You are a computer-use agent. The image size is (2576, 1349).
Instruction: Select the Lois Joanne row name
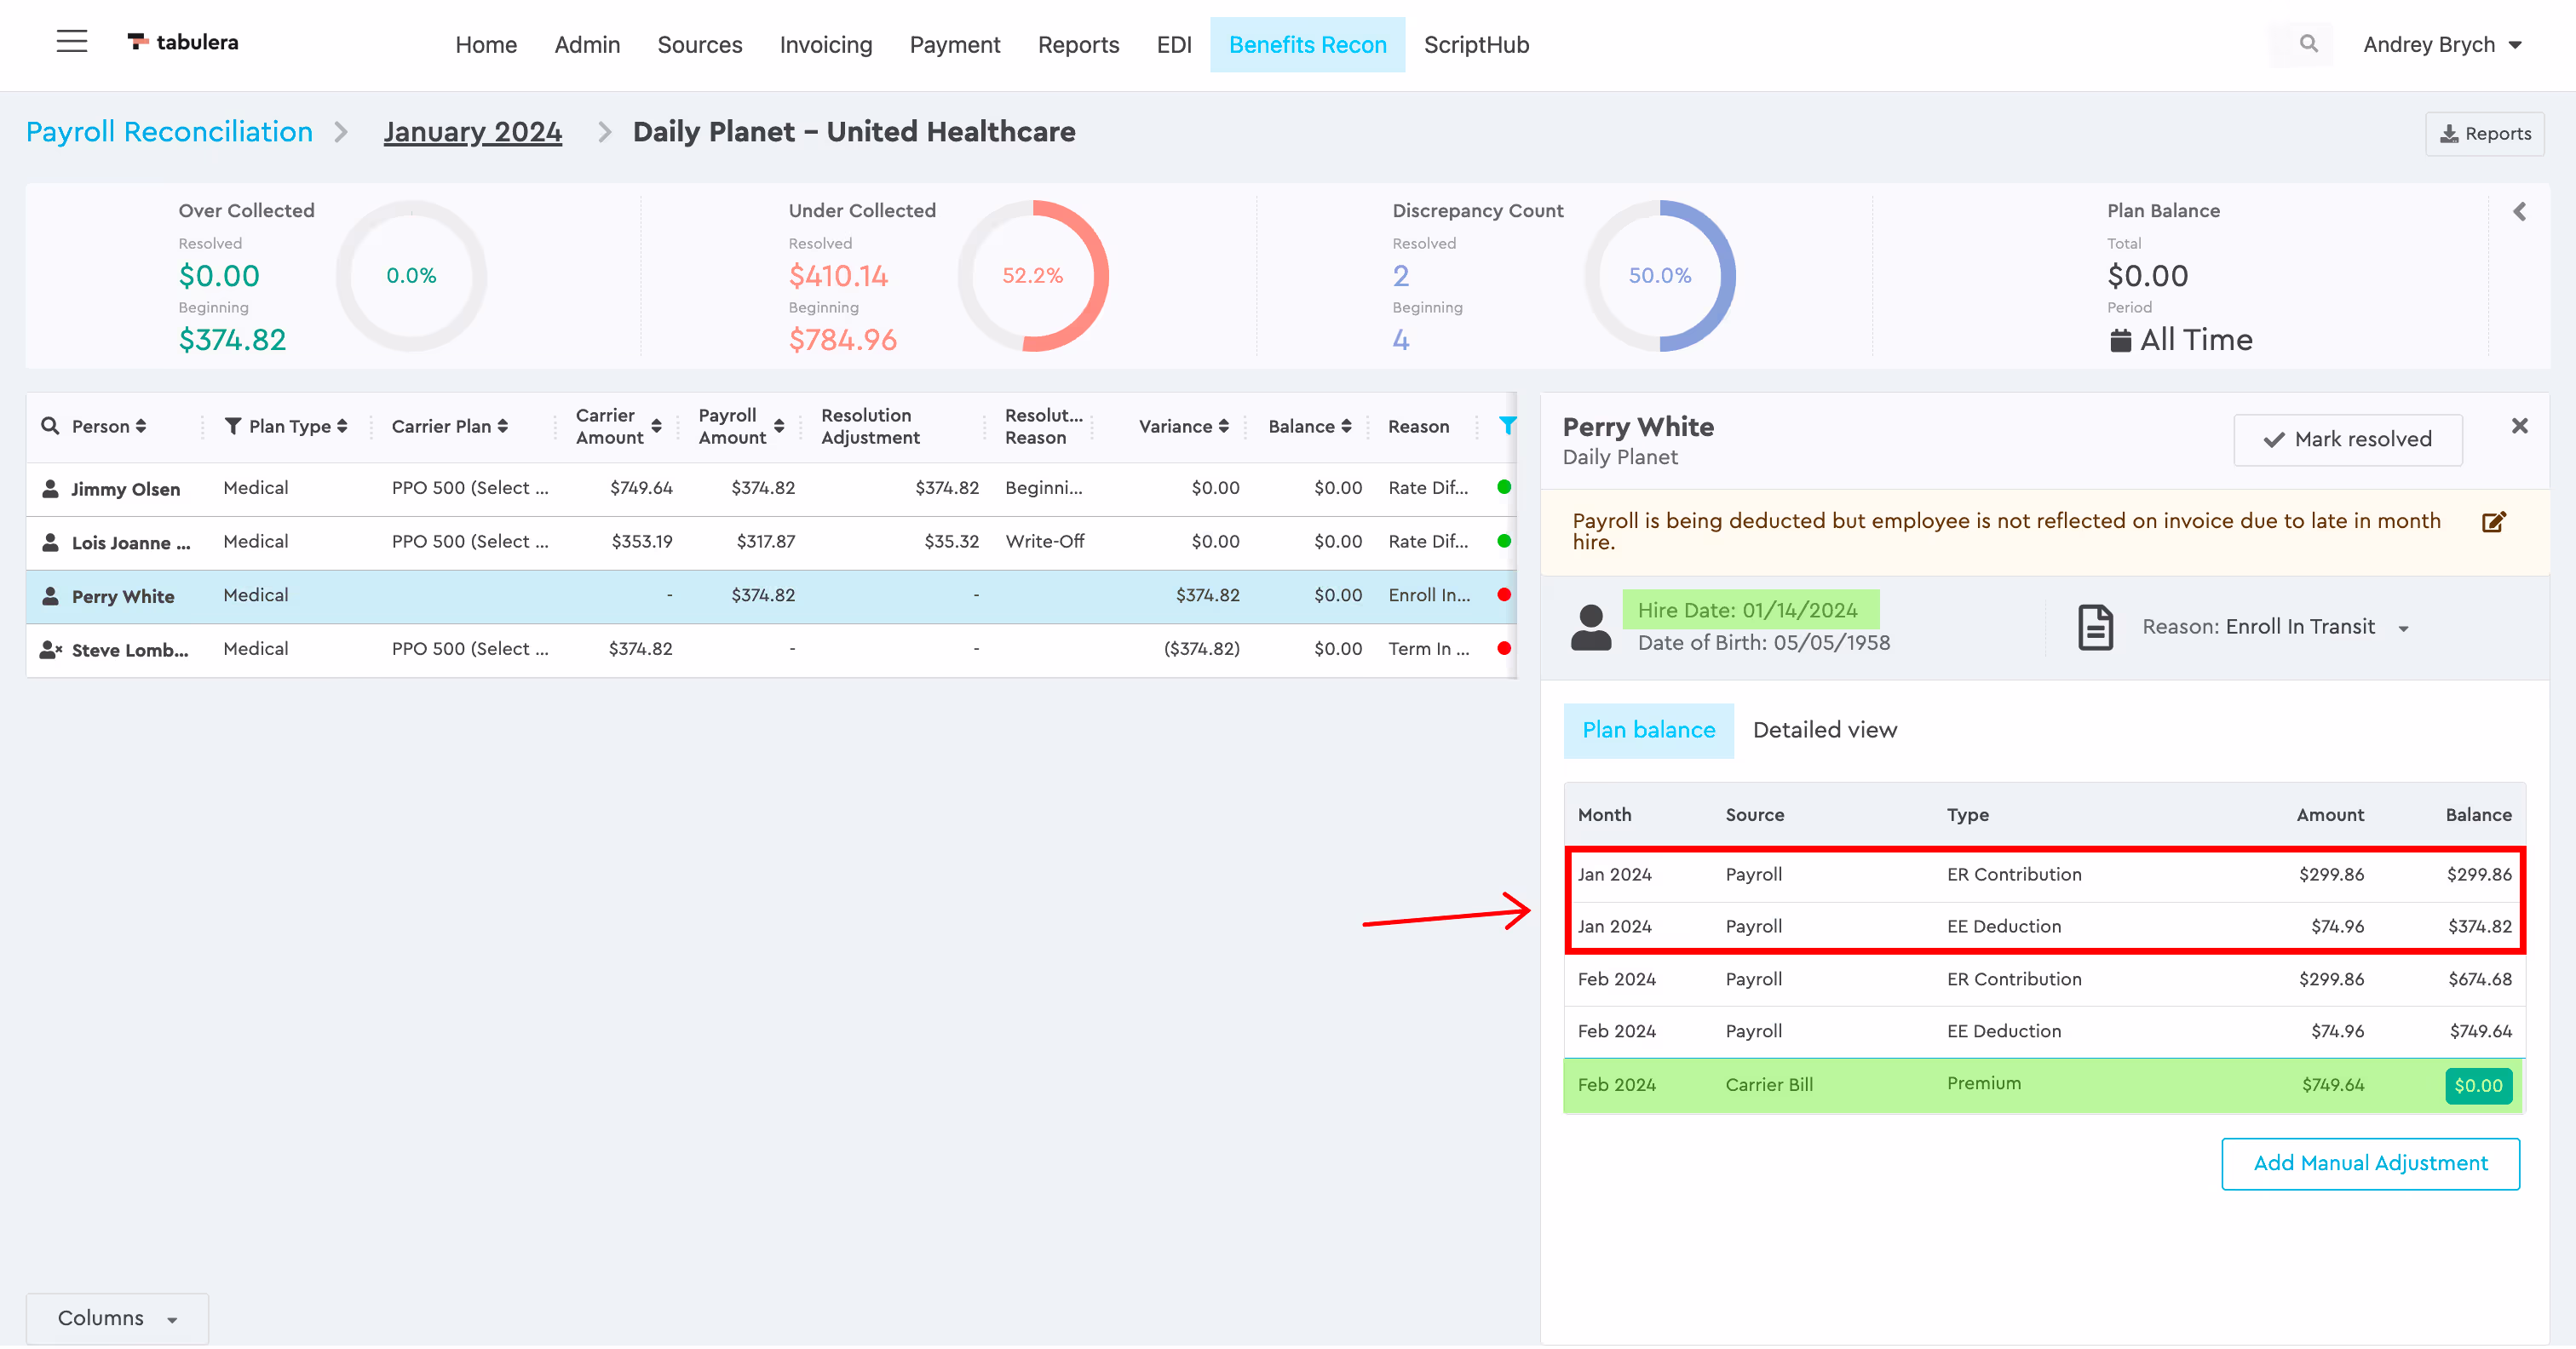[x=131, y=543]
